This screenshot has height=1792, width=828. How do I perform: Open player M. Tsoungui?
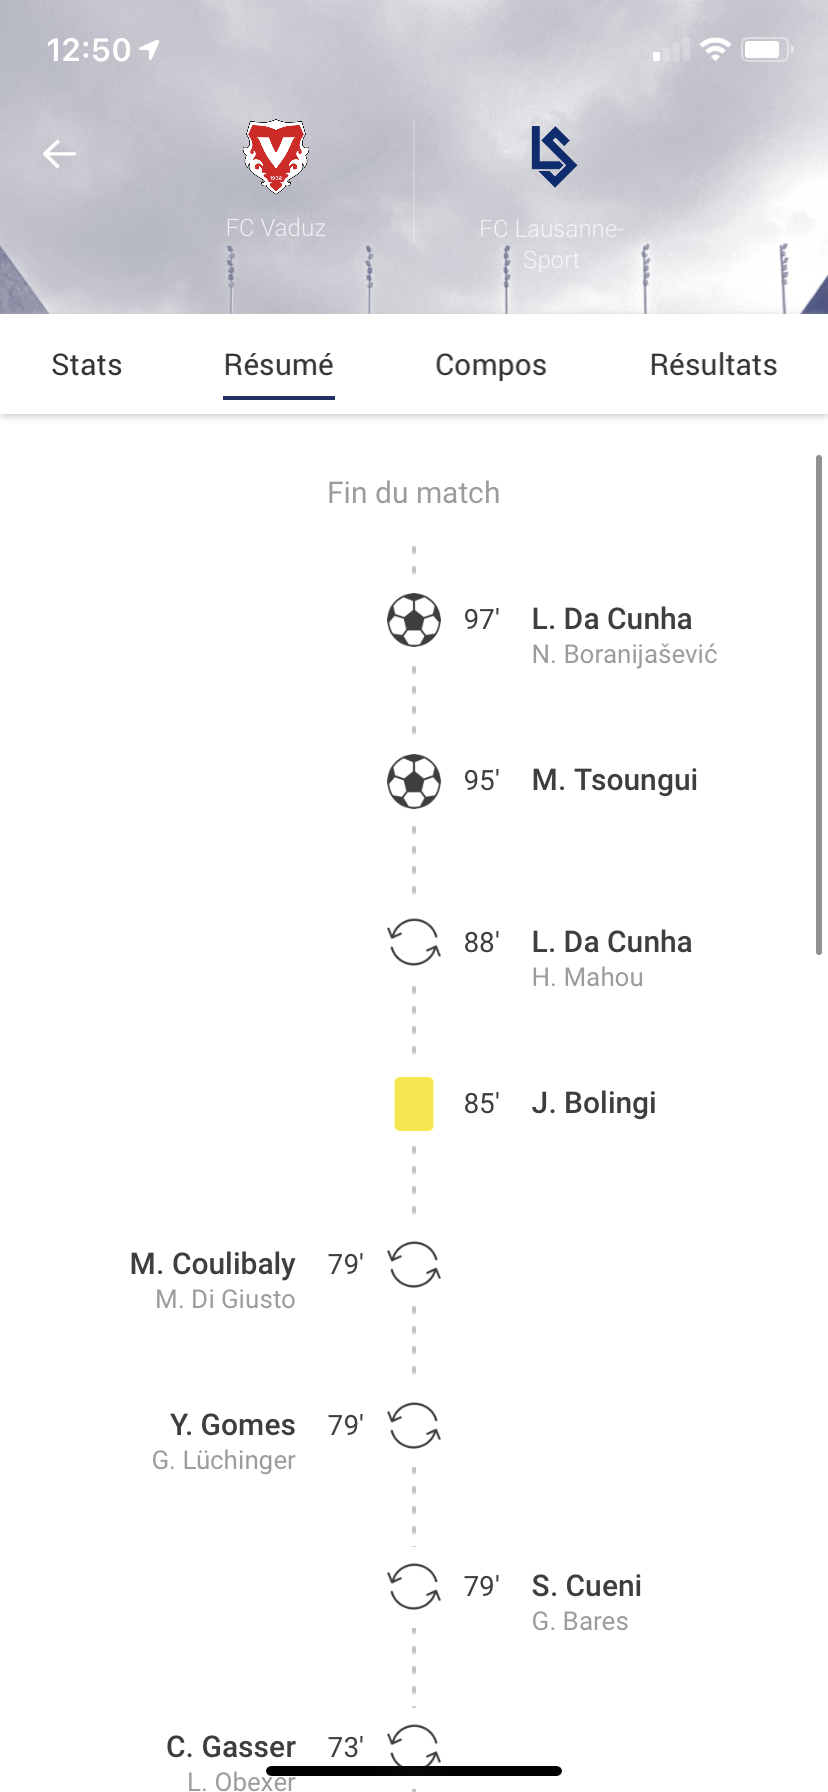[615, 780]
